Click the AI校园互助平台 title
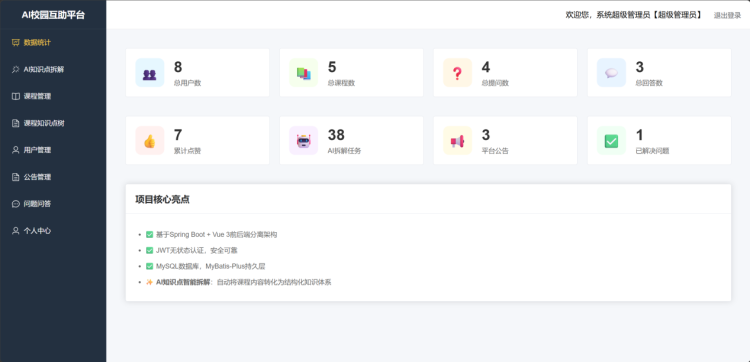Screen dimensions: 750x362 [53, 15]
